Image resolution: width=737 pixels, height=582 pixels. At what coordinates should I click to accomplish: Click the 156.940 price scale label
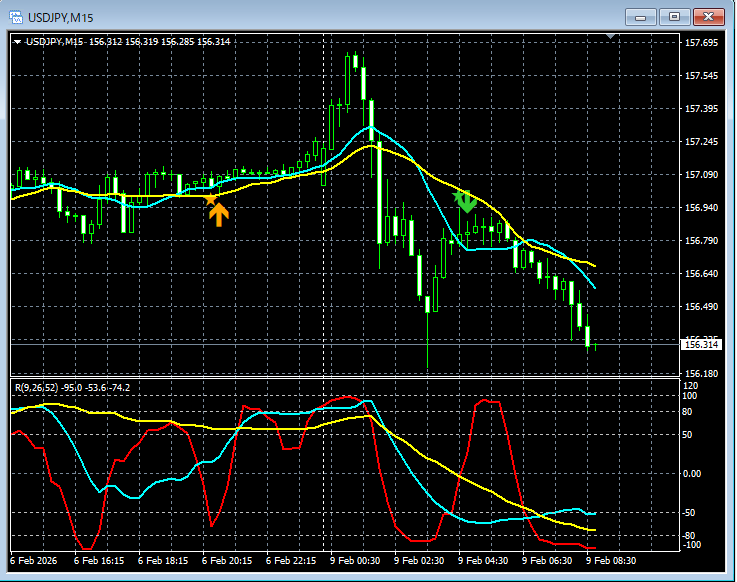coord(701,208)
